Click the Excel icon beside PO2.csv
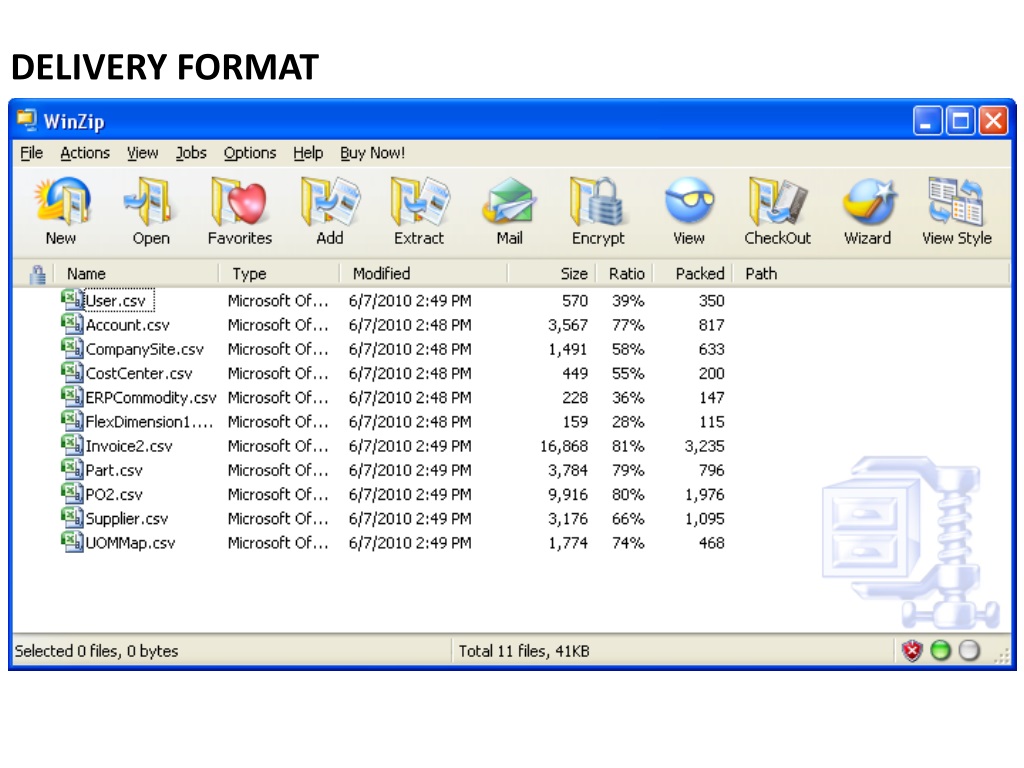Viewport: 1024px width, 768px height. point(72,493)
